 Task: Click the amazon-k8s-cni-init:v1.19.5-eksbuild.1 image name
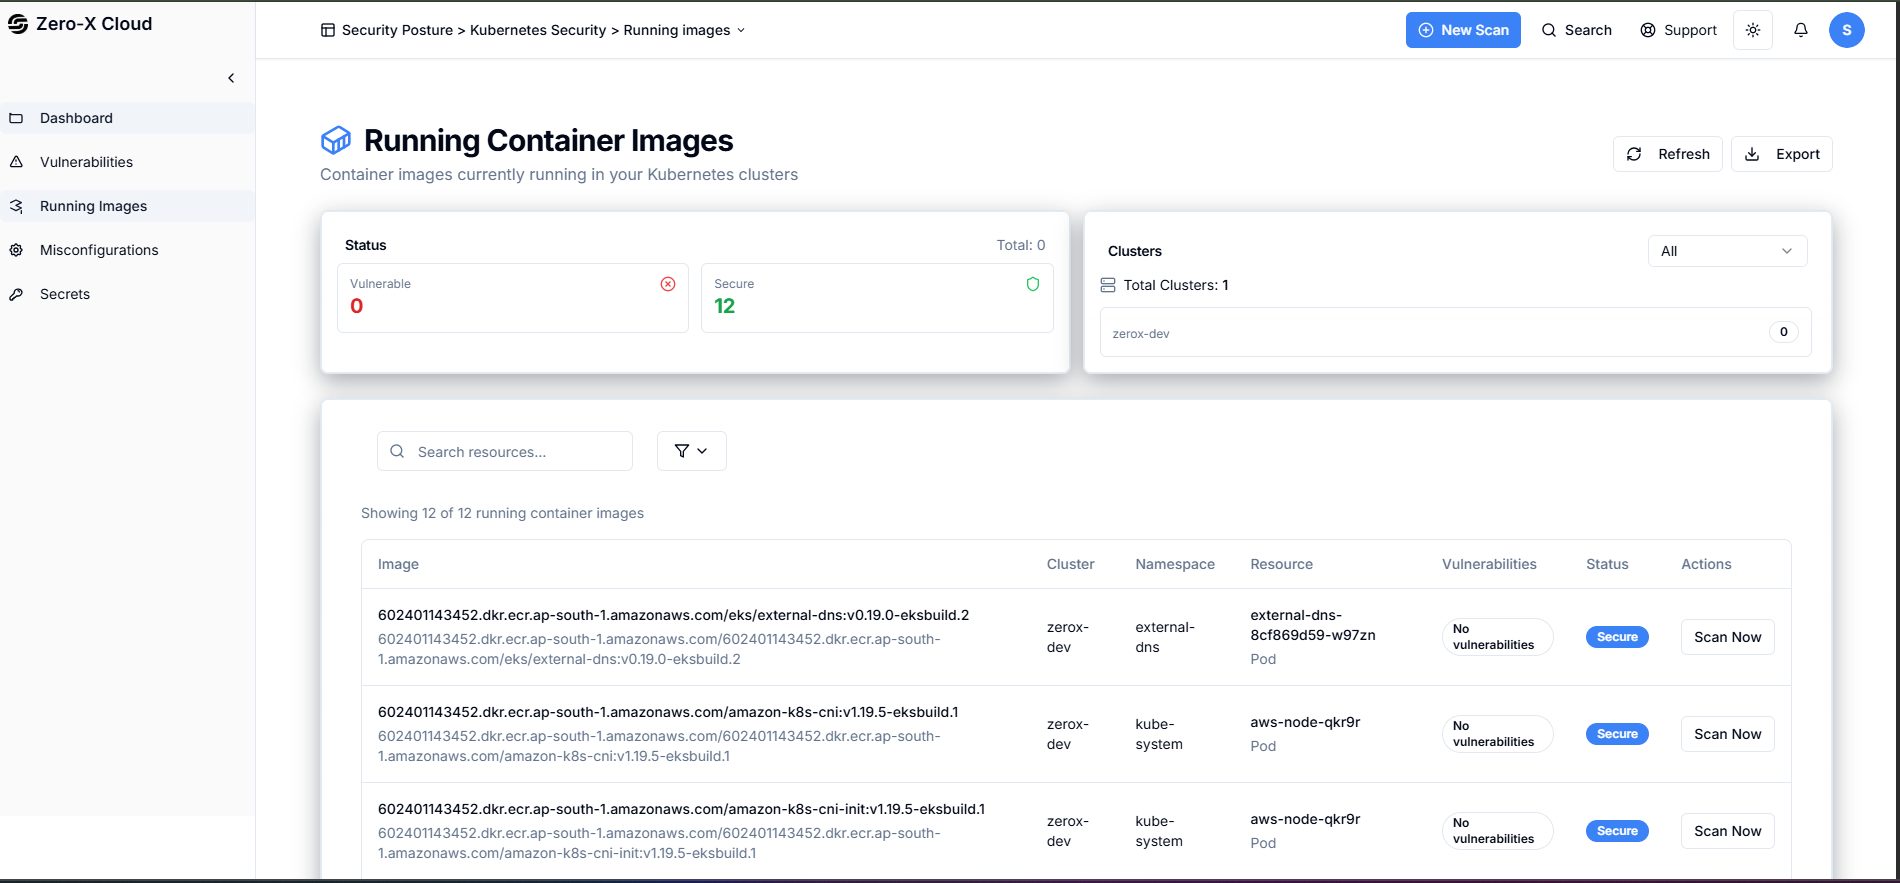tap(681, 809)
